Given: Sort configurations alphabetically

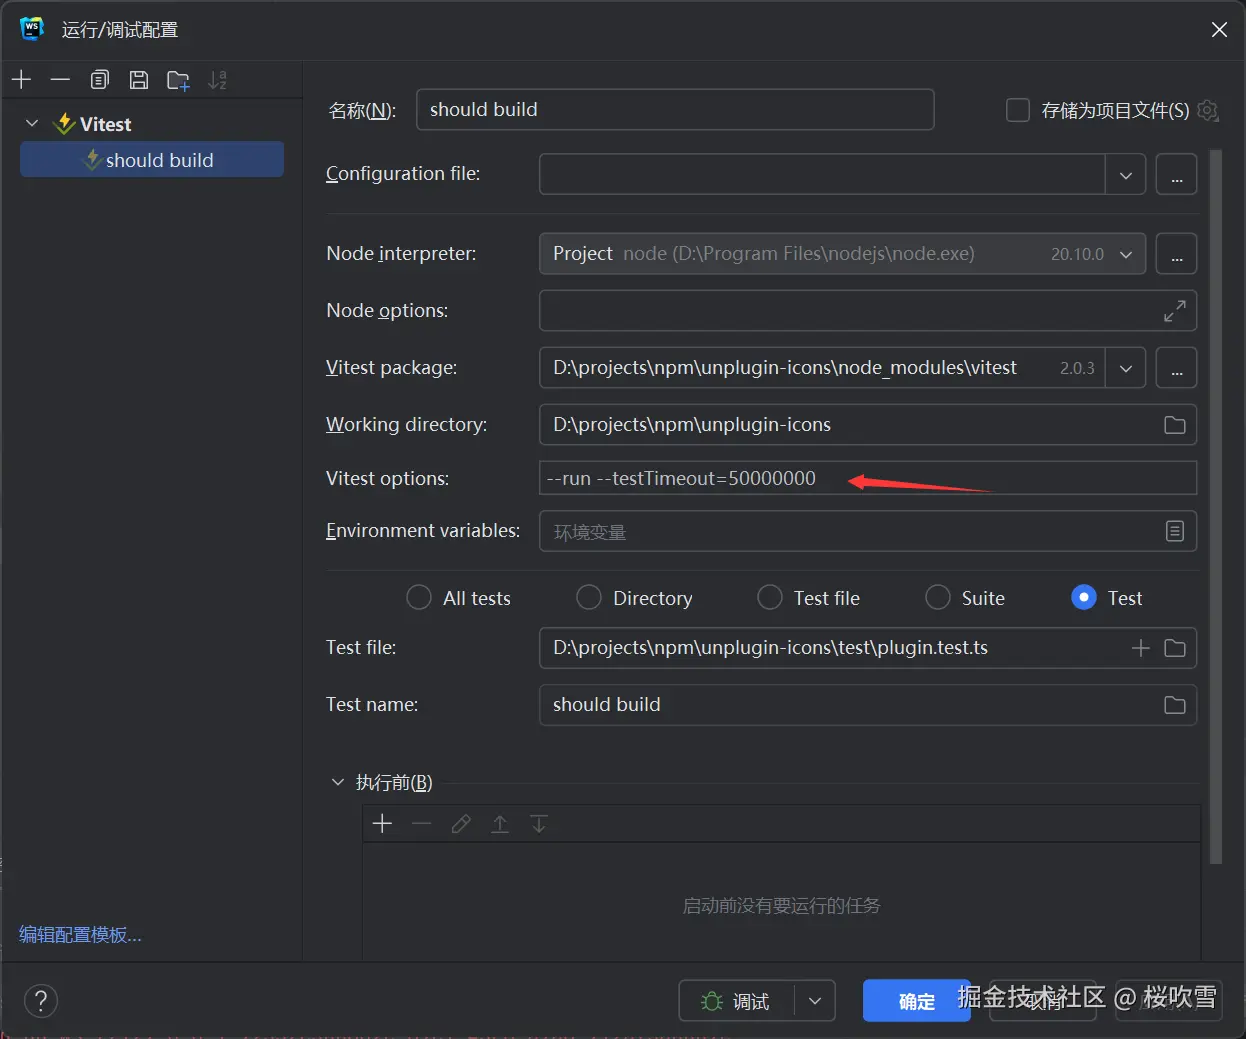Looking at the screenshot, I should click(217, 80).
